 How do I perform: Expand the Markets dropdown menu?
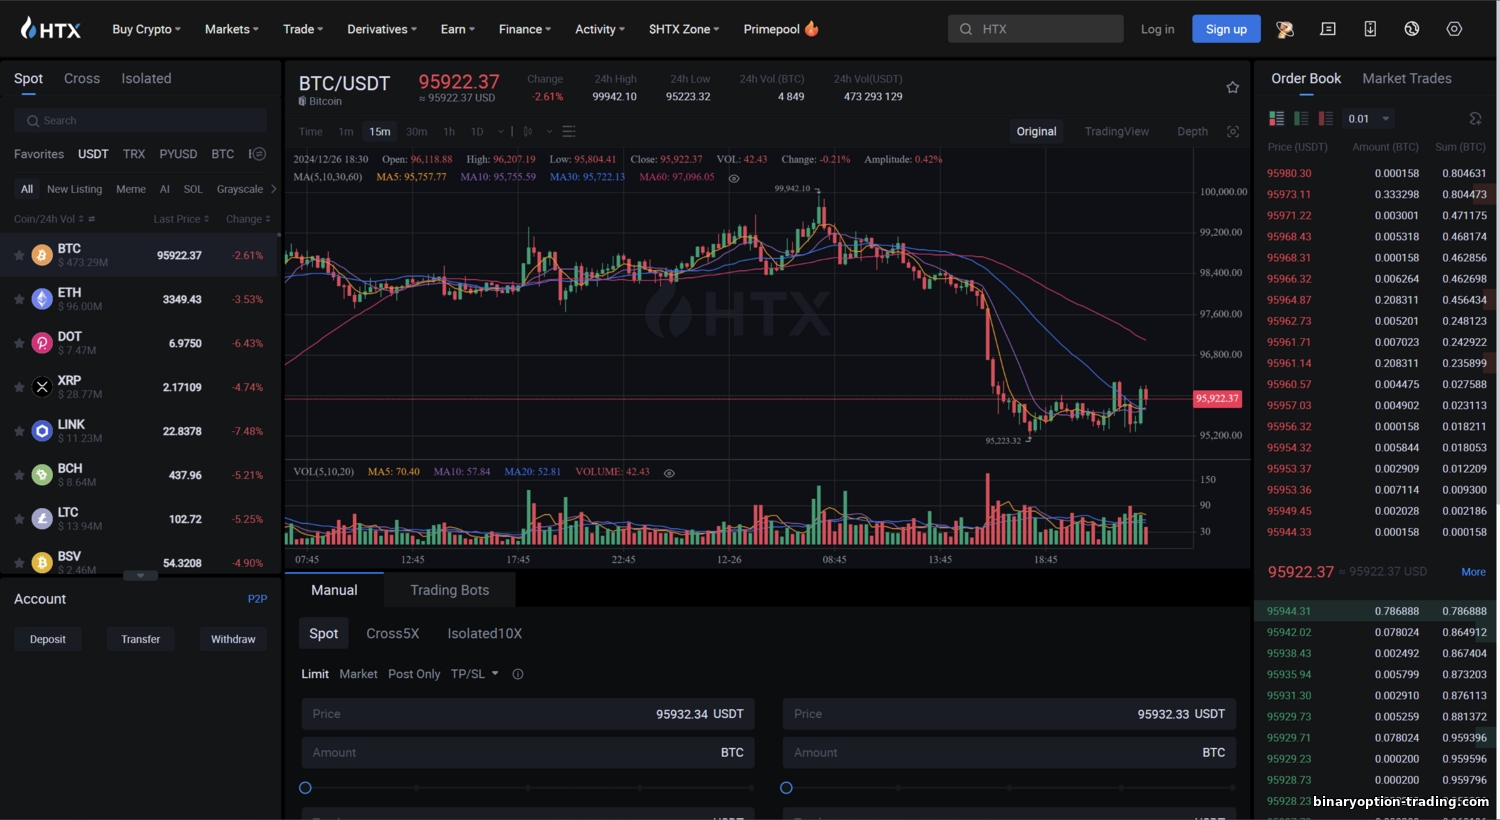click(x=232, y=29)
